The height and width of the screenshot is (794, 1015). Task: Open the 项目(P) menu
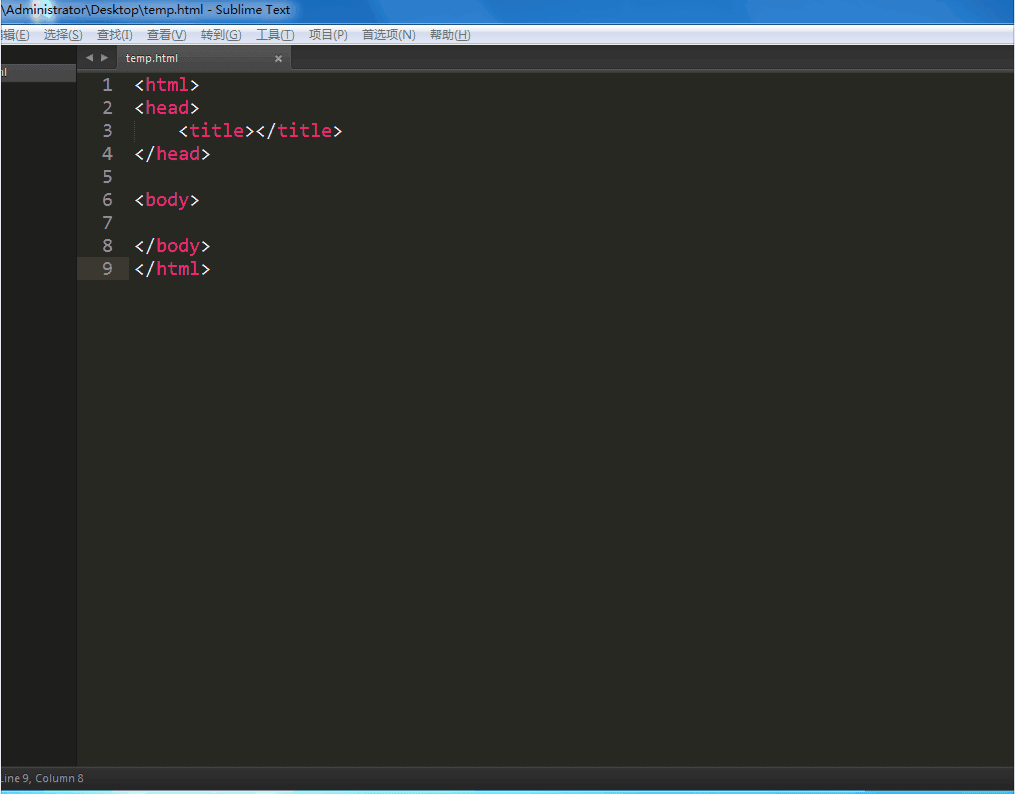tap(328, 35)
